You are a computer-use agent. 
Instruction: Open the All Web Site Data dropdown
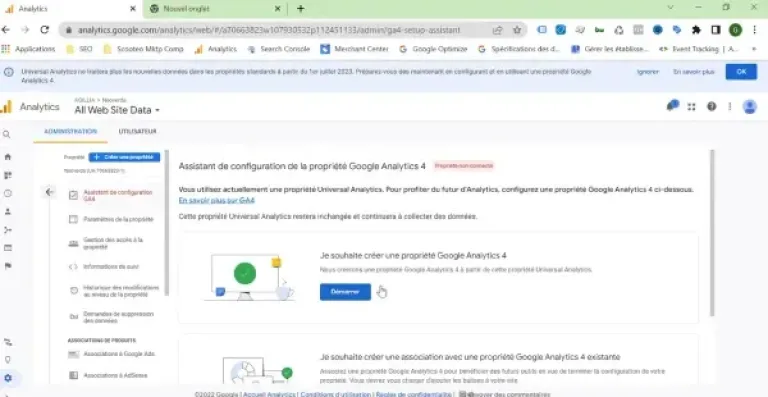117,110
